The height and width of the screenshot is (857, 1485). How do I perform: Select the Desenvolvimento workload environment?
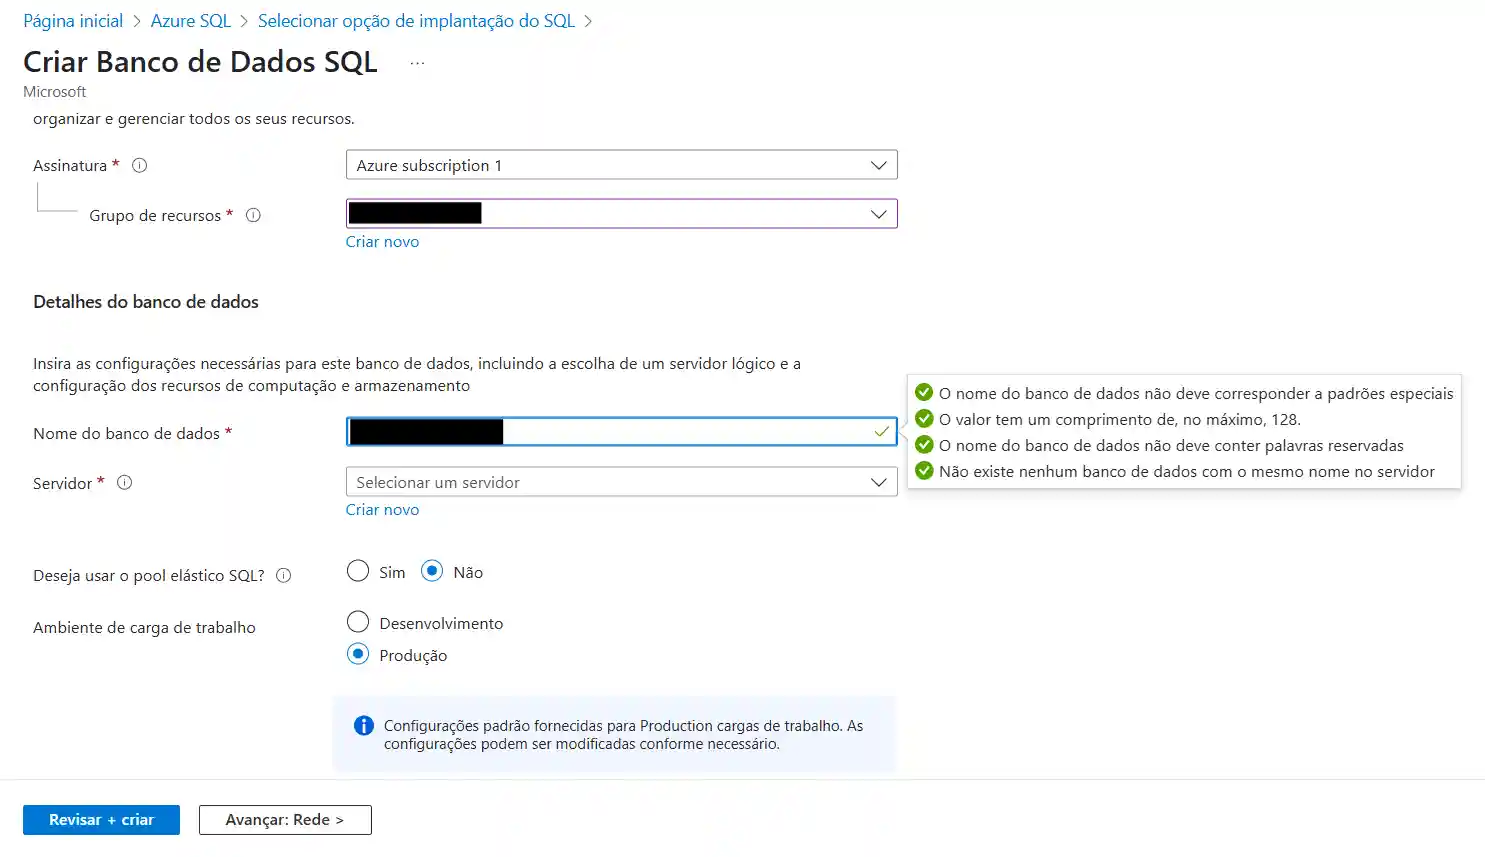click(x=358, y=621)
